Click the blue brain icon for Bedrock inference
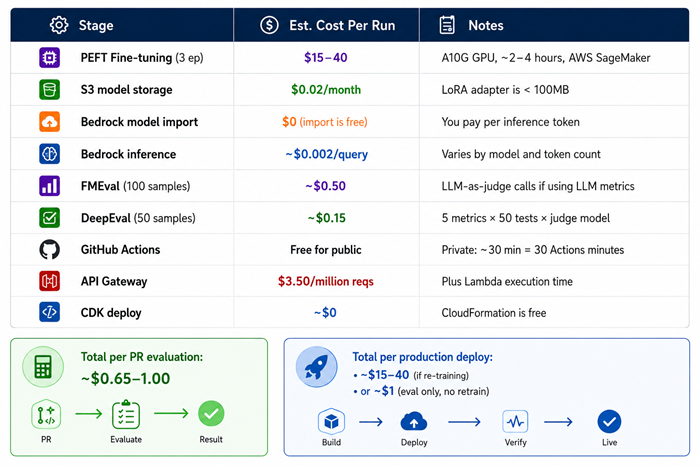The image size is (700, 466). click(50, 154)
